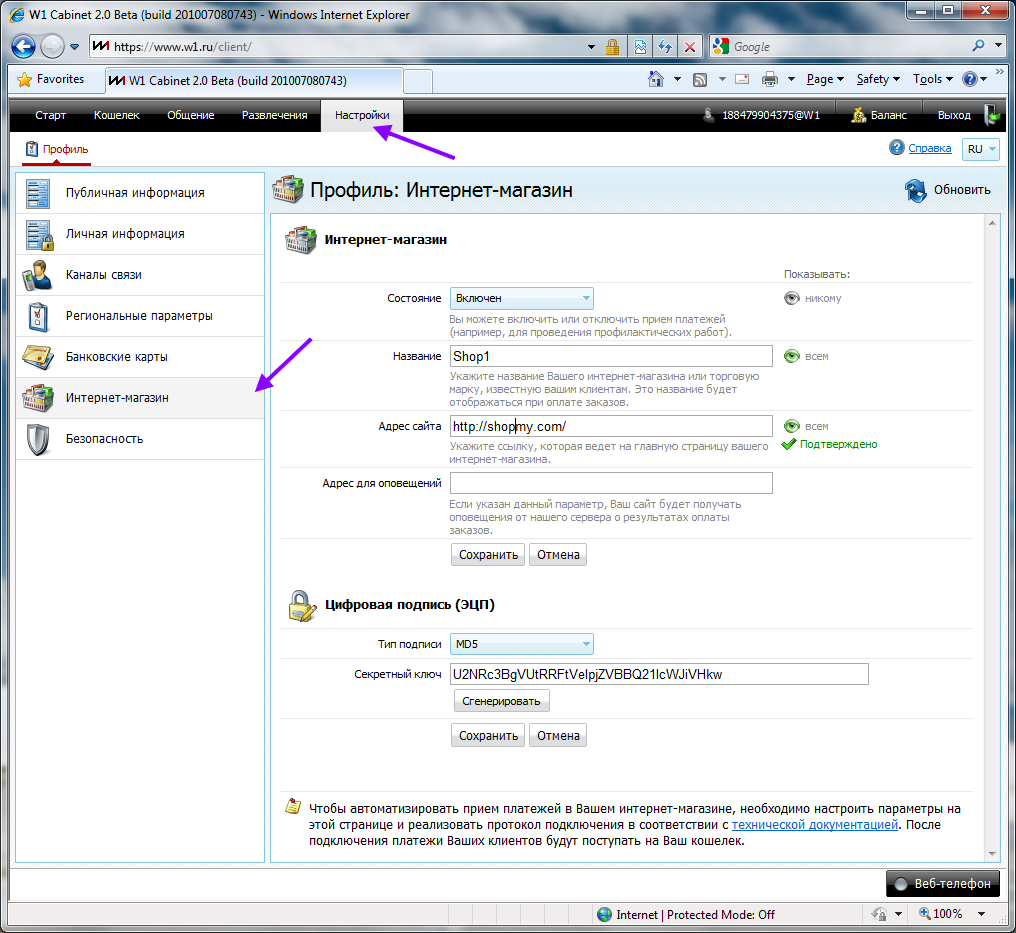1016x933 pixels.
Task: Click Отмена in Цифровая подпись section
Action: tap(558, 735)
